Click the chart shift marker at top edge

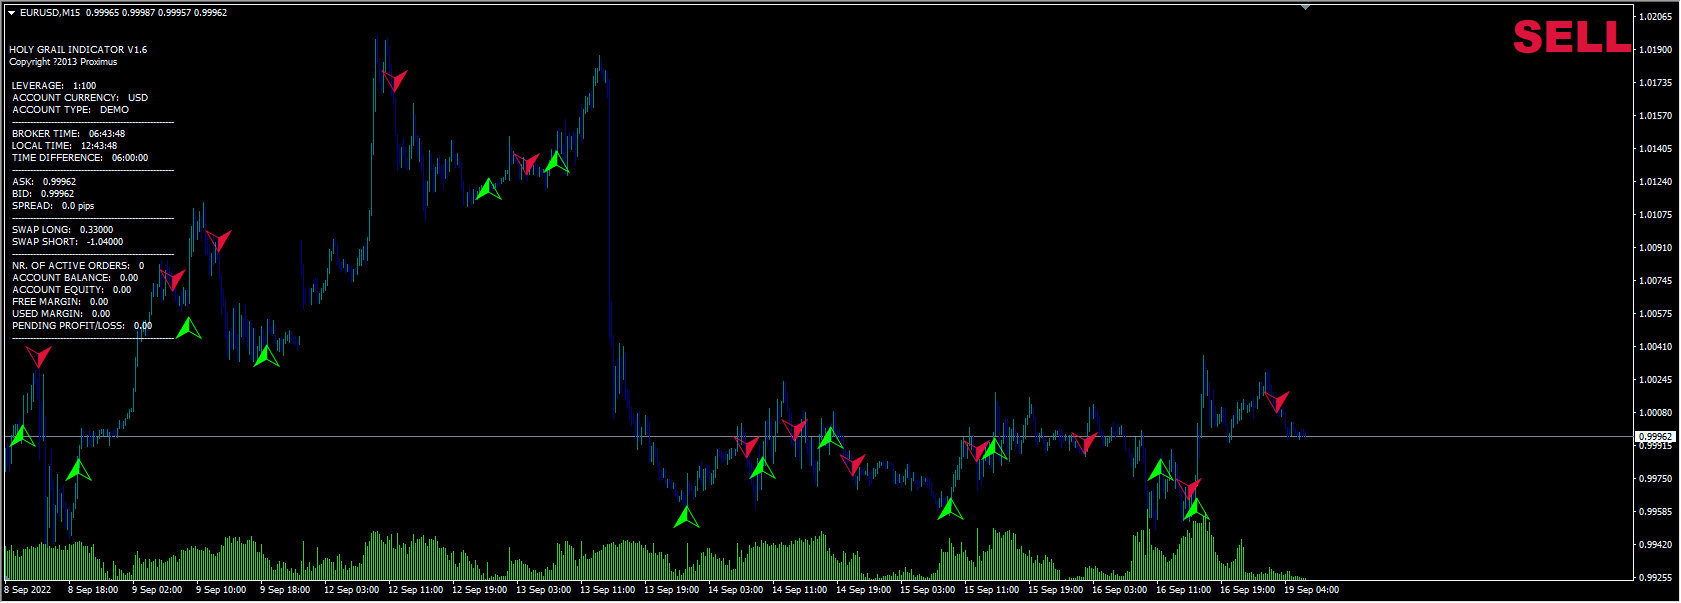[x=1305, y=7]
